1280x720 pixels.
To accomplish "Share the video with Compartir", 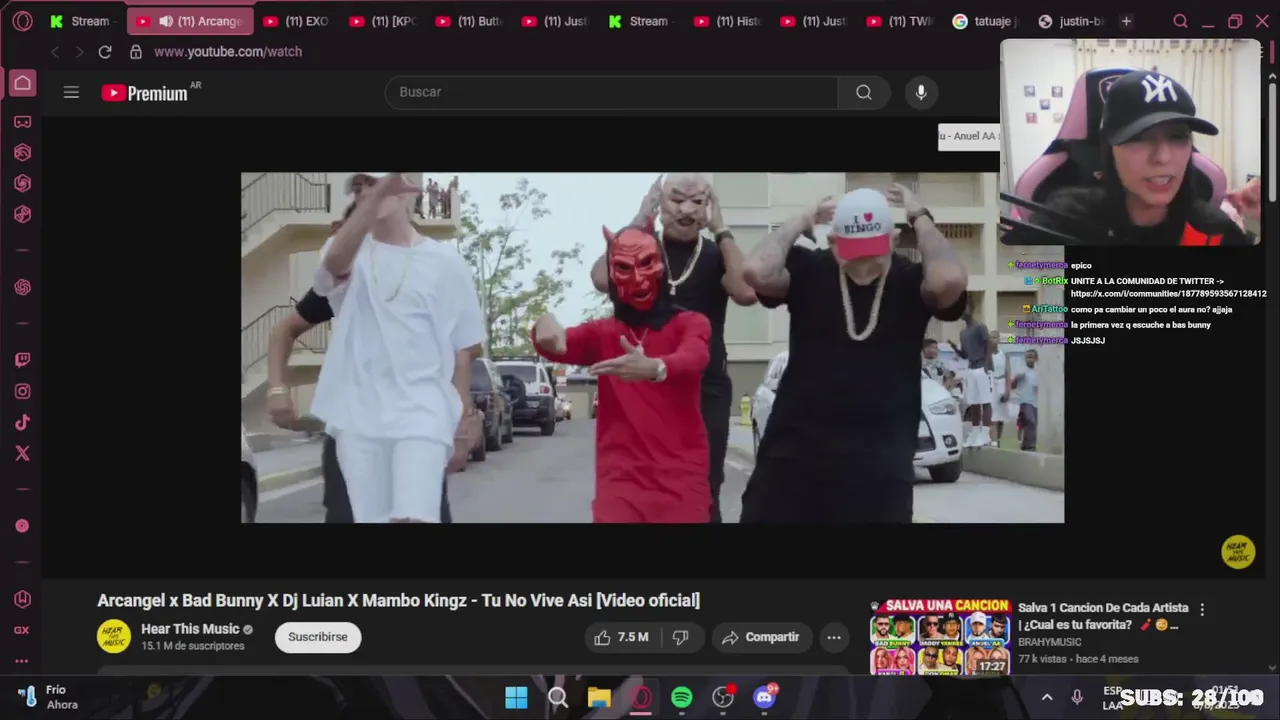I will click(761, 637).
